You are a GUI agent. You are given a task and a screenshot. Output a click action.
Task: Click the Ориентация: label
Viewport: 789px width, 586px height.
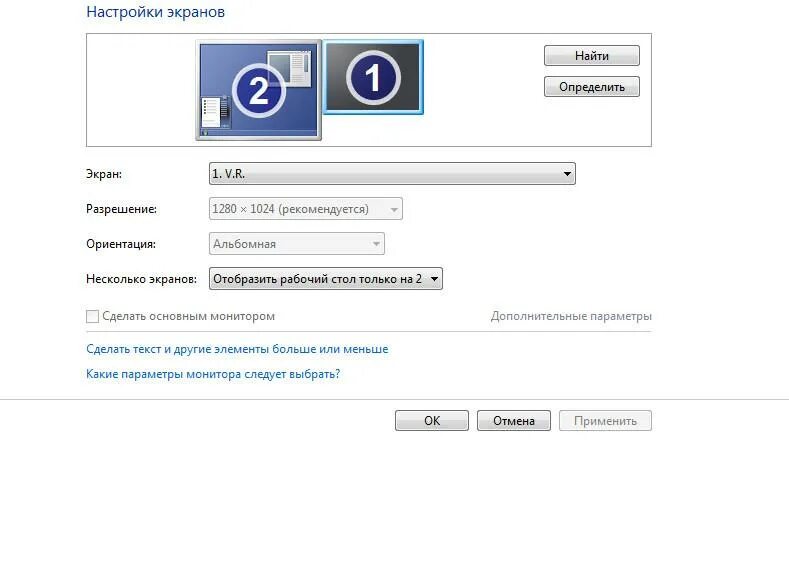click(x=121, y=244)
